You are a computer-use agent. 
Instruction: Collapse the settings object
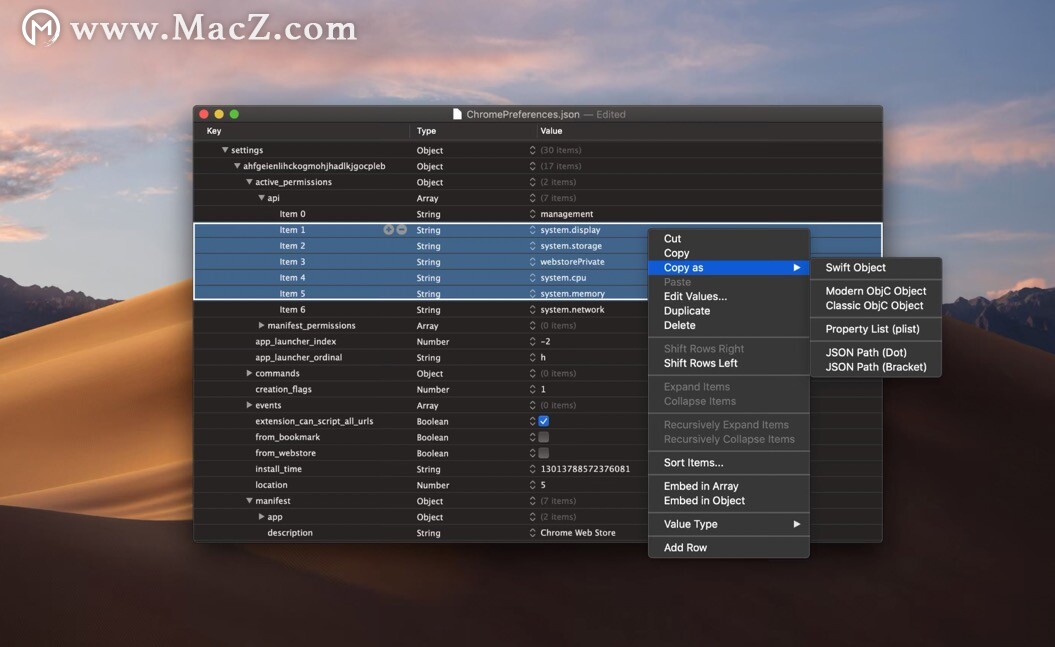[225, 150]
